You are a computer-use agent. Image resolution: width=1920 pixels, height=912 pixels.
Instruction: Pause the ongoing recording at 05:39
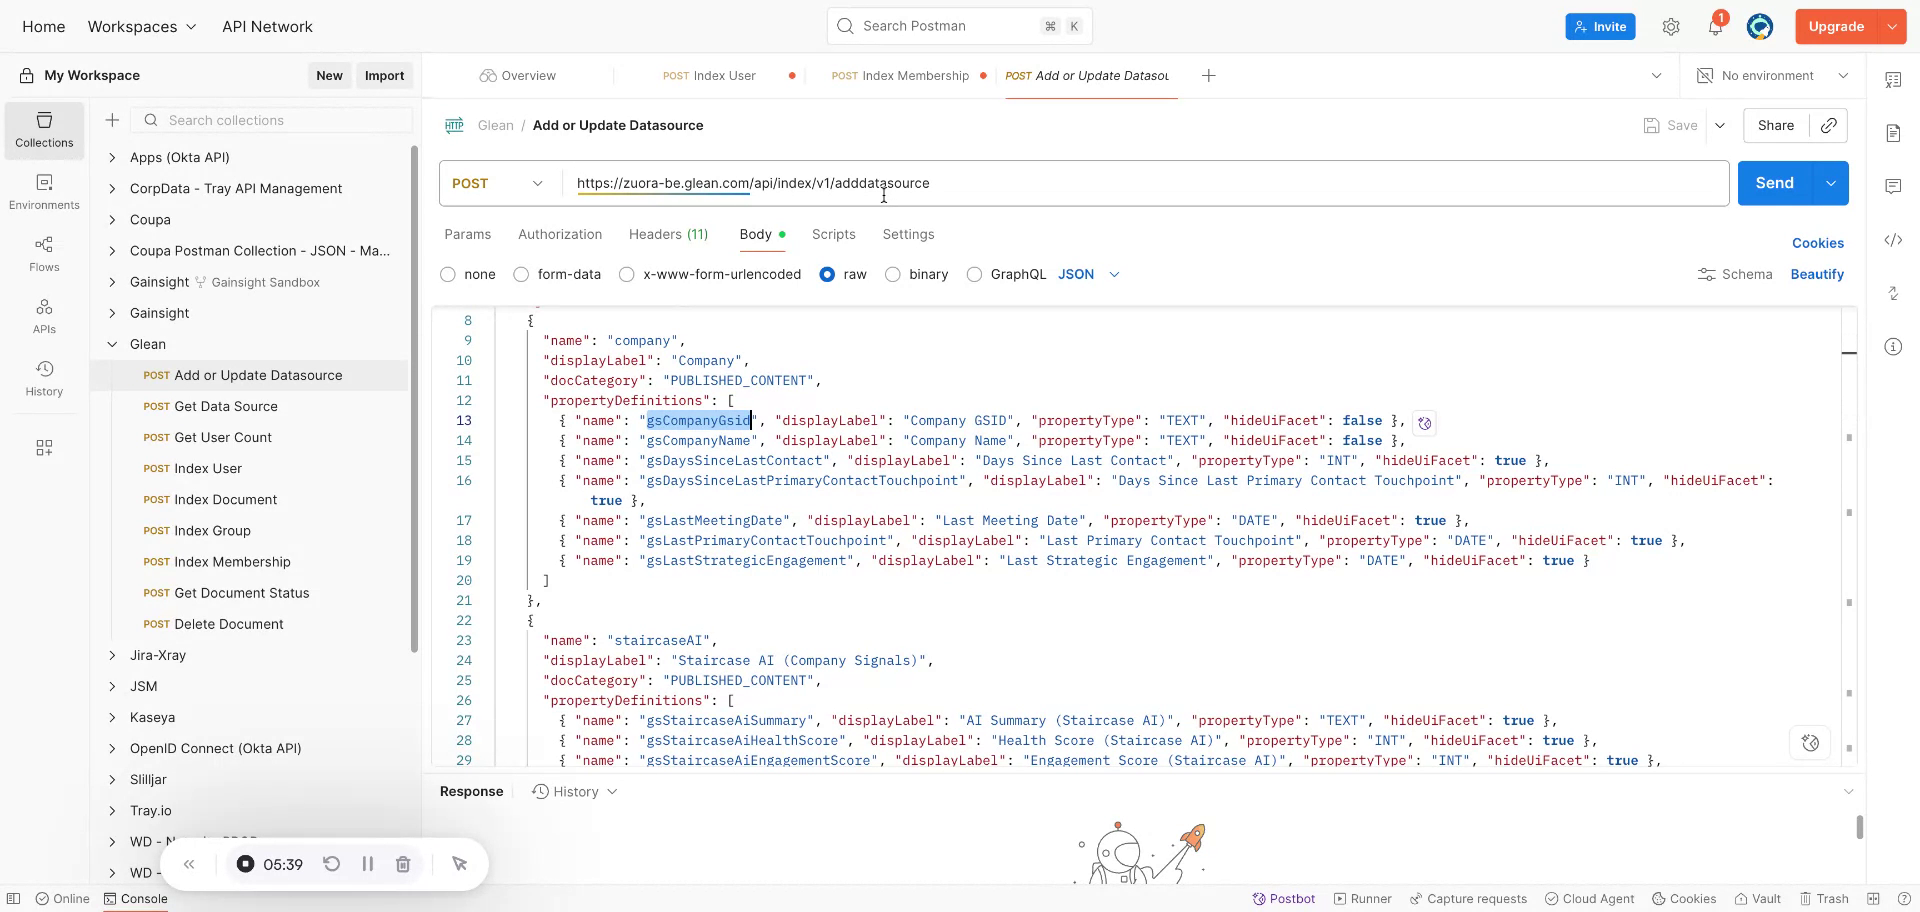368,864
